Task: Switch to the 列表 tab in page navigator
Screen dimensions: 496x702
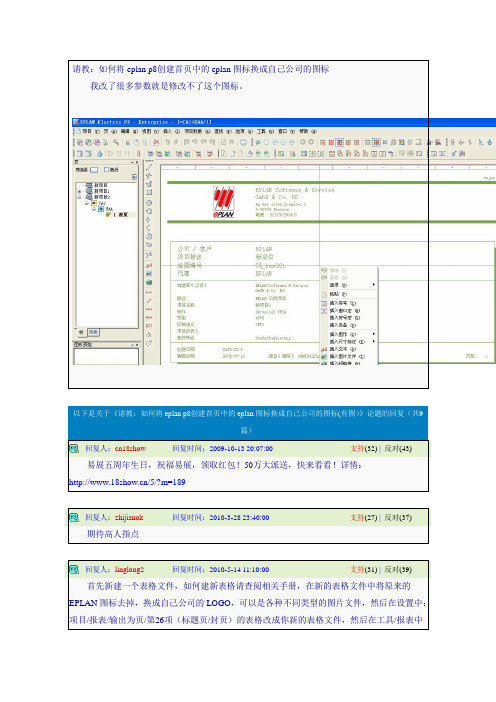Action: coord(93,332)
